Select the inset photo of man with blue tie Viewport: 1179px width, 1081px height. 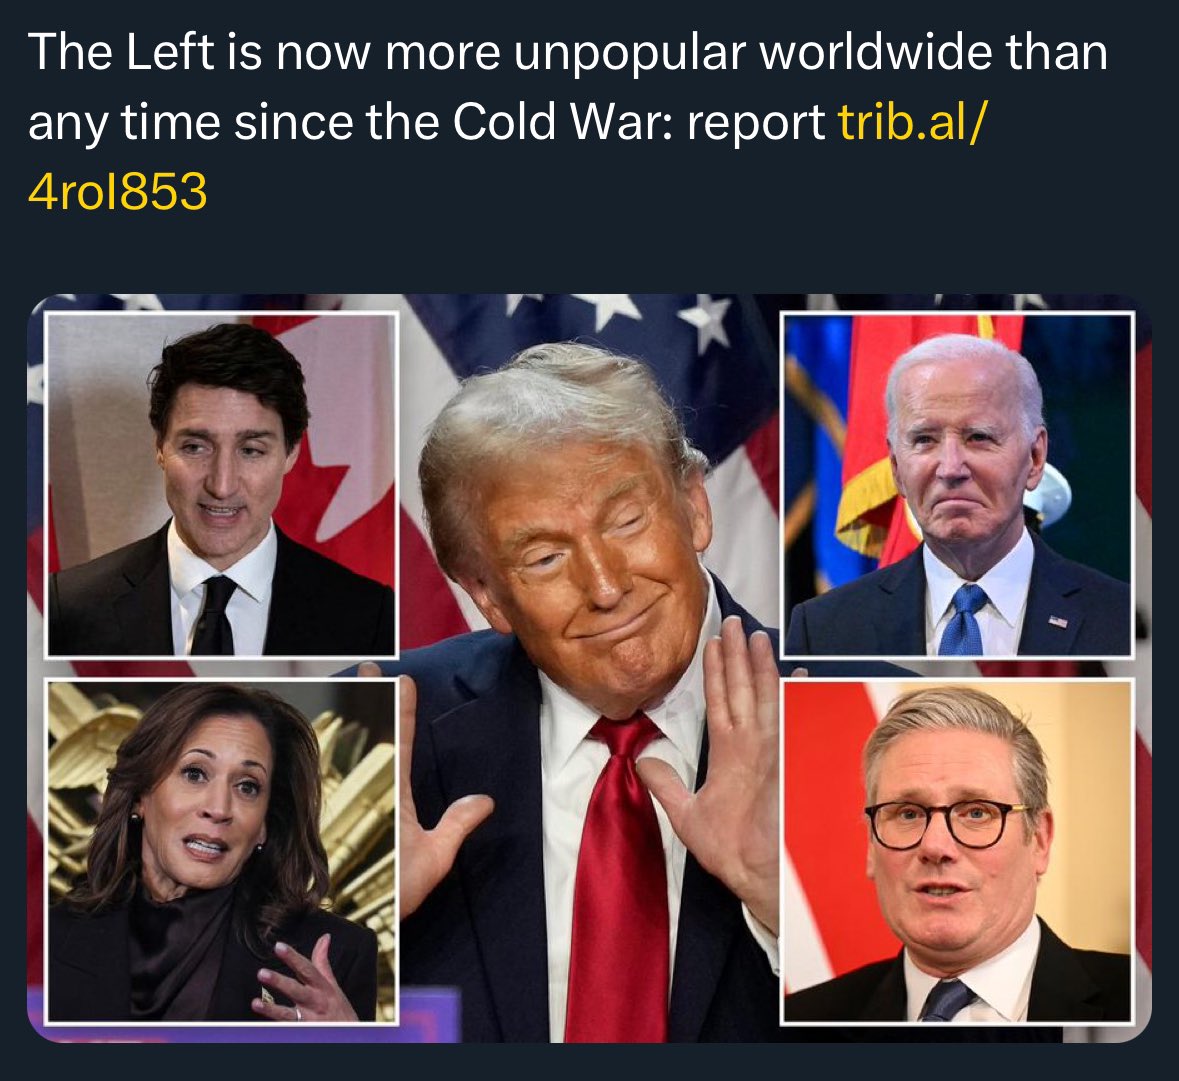tap(957, 485)
